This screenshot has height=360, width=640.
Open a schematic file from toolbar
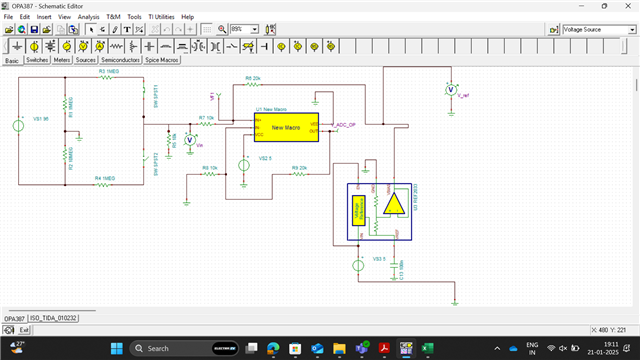point(9,29)
